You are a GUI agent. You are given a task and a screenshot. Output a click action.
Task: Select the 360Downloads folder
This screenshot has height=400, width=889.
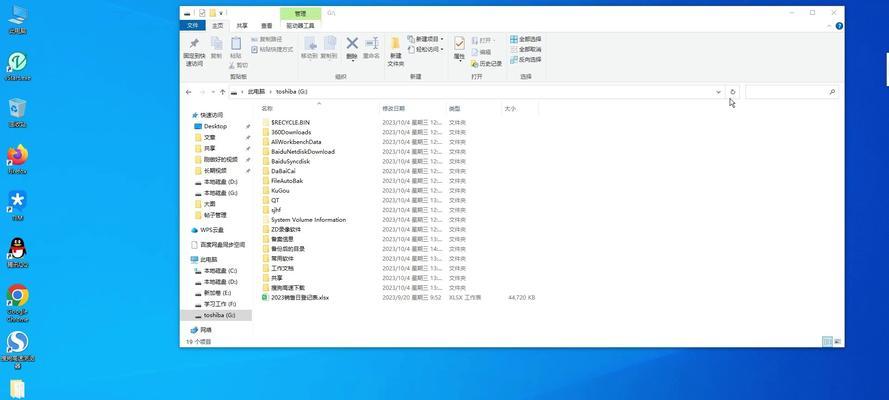[x=291, y=132]
